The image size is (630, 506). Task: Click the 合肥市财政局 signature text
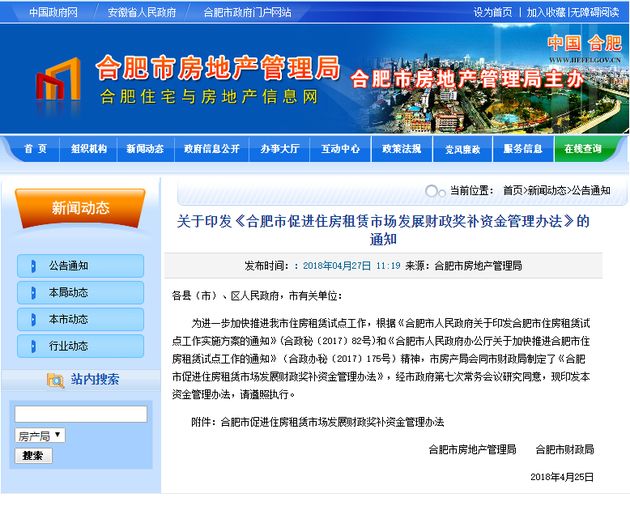click(565, 449)
